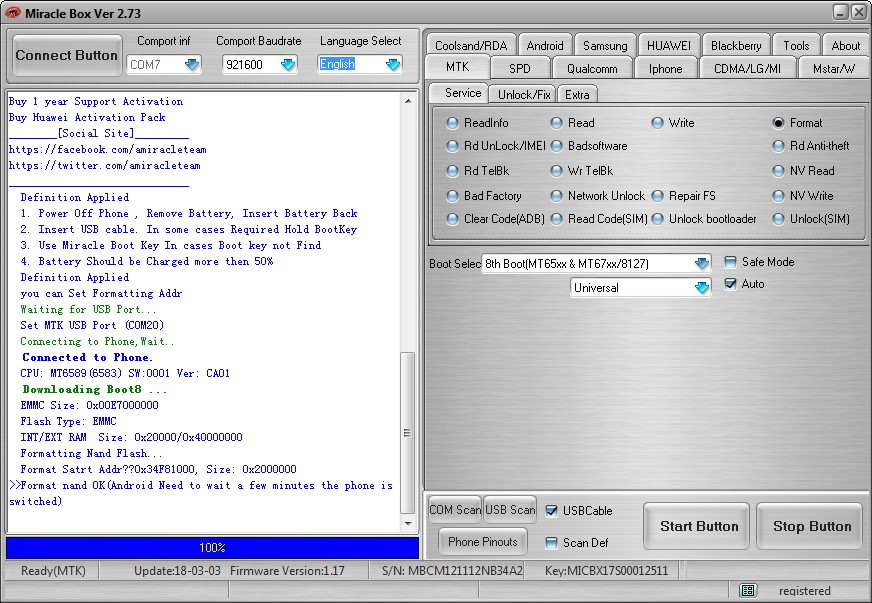Select the ReadInfo radio option
872x603 pixels.
(x=452, y=123)
